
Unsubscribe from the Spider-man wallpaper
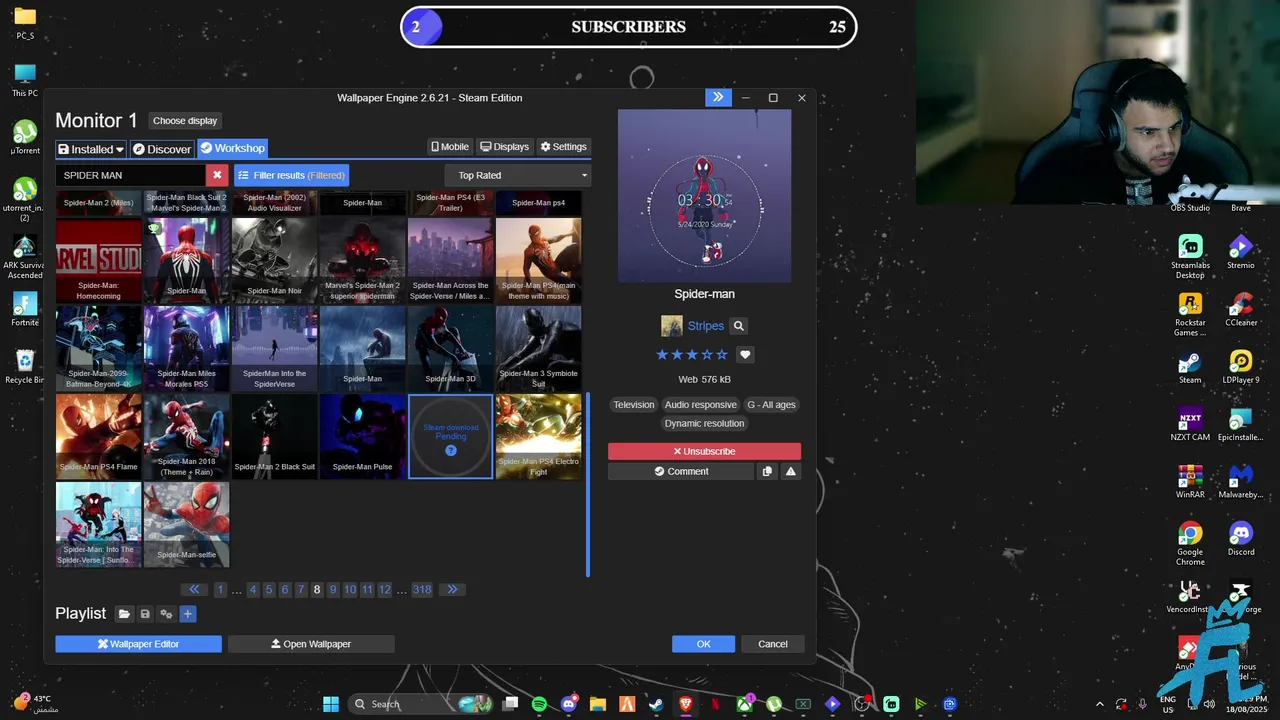point(704,451)
